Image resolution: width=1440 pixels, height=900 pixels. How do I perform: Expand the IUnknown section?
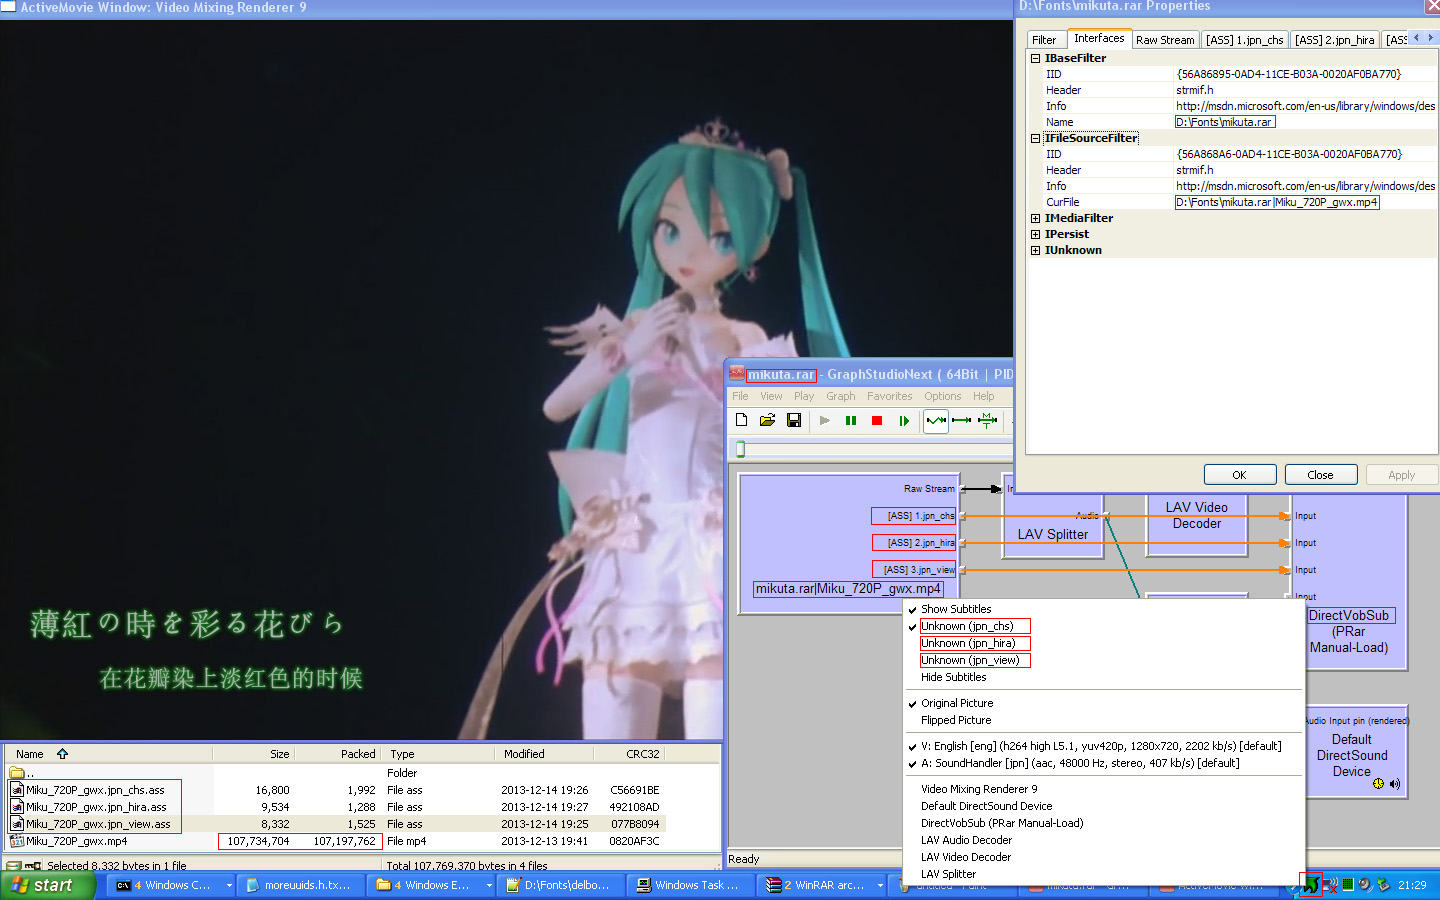pos(1036,250)
